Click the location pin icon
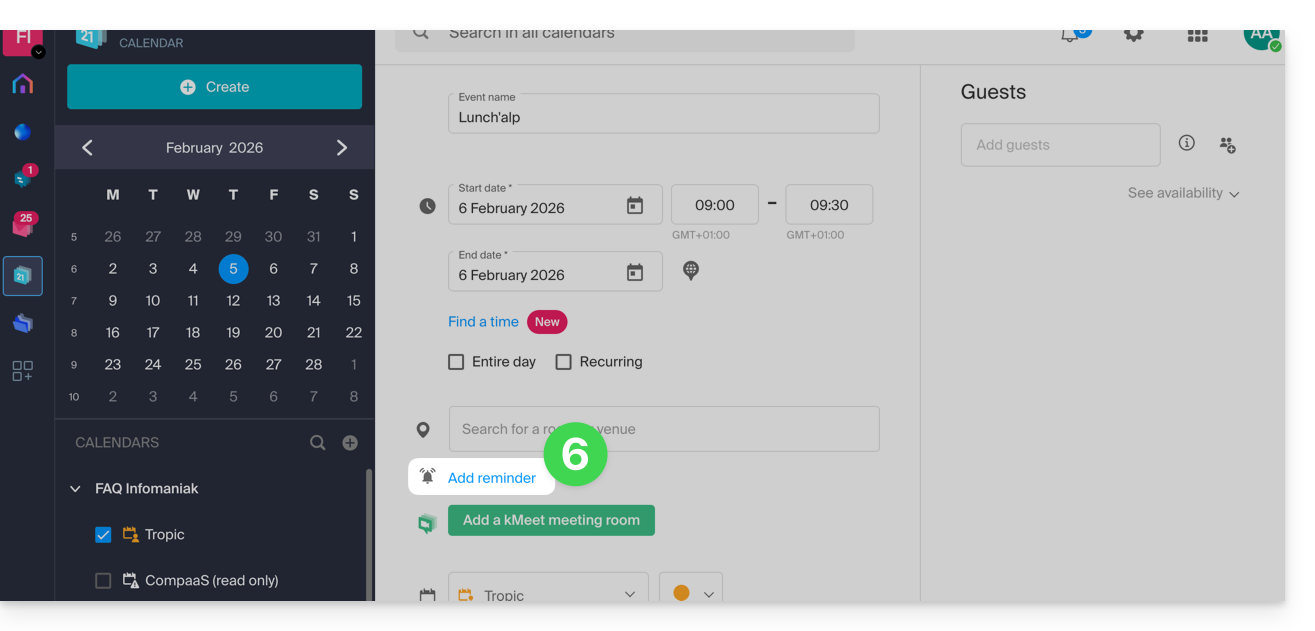The image size is (1315, 631). pyautogui.click(x=423, y=430)
